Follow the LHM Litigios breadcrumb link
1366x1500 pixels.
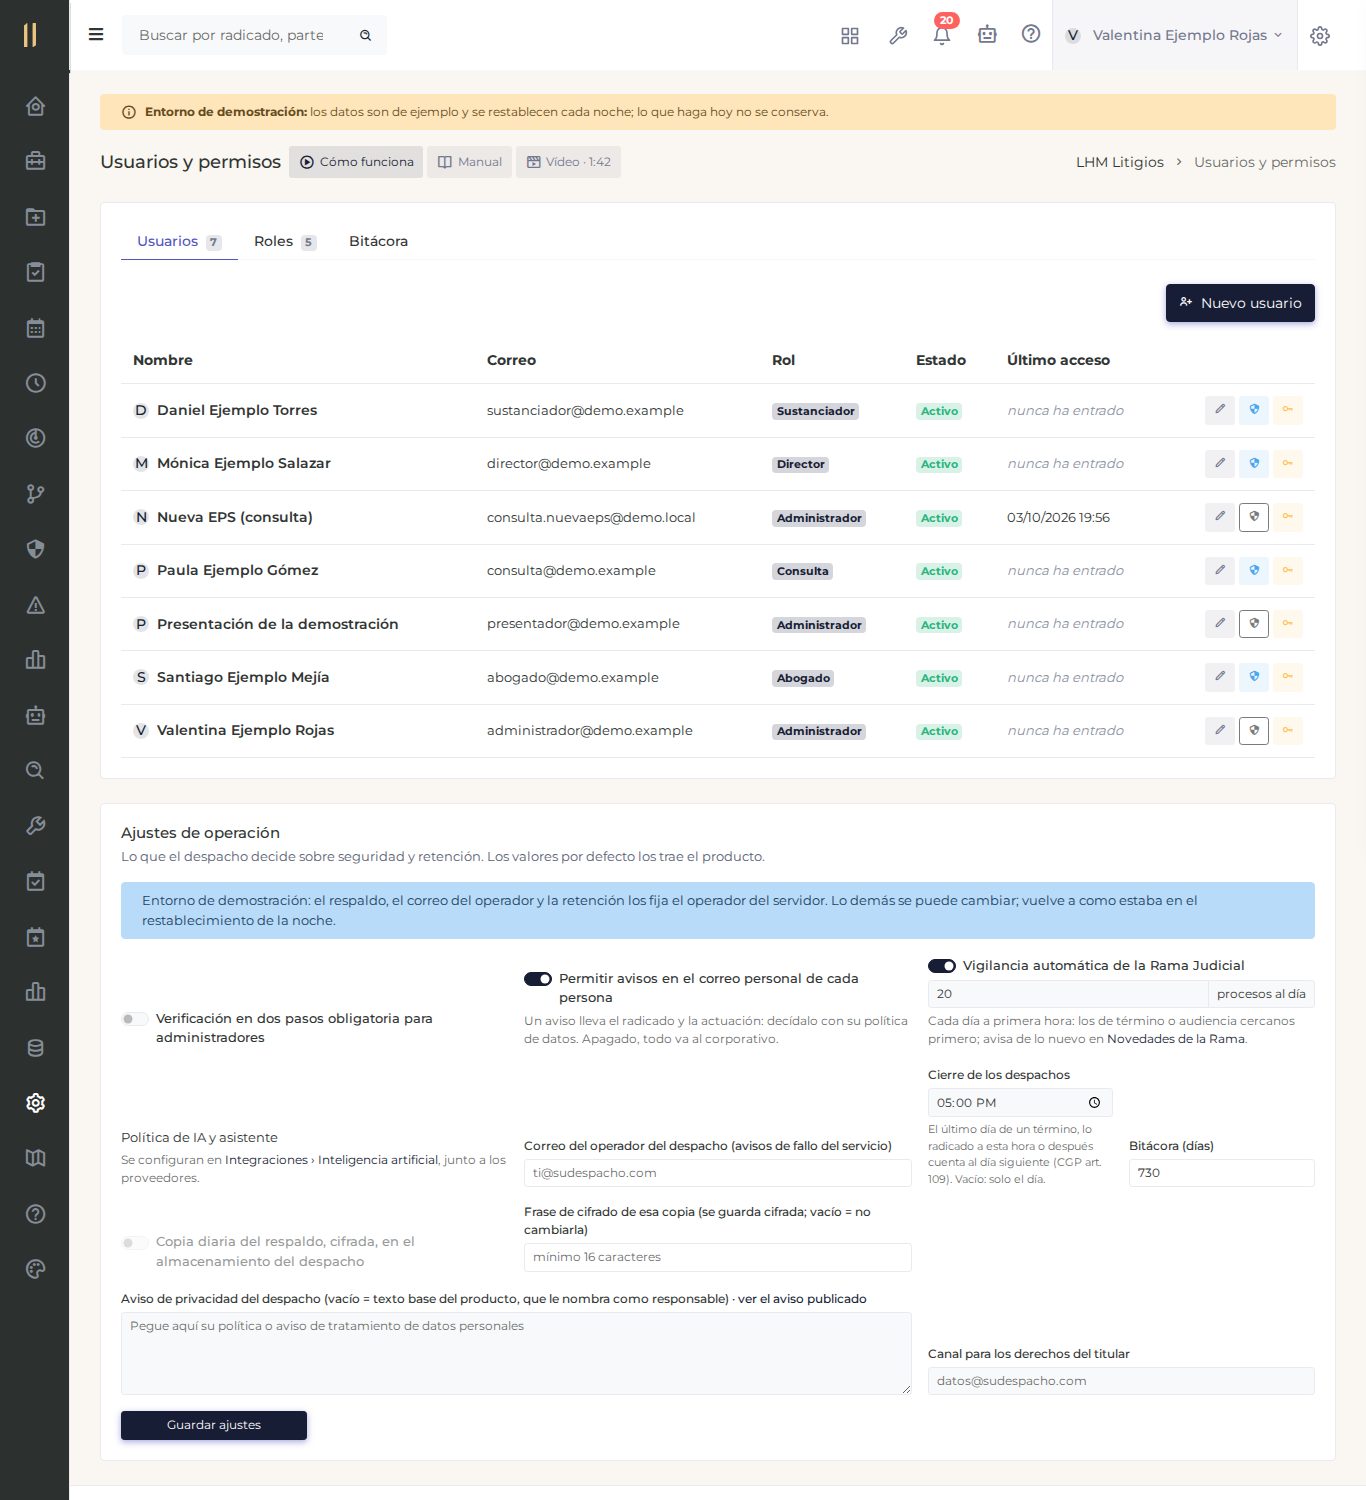(1120, 162)
